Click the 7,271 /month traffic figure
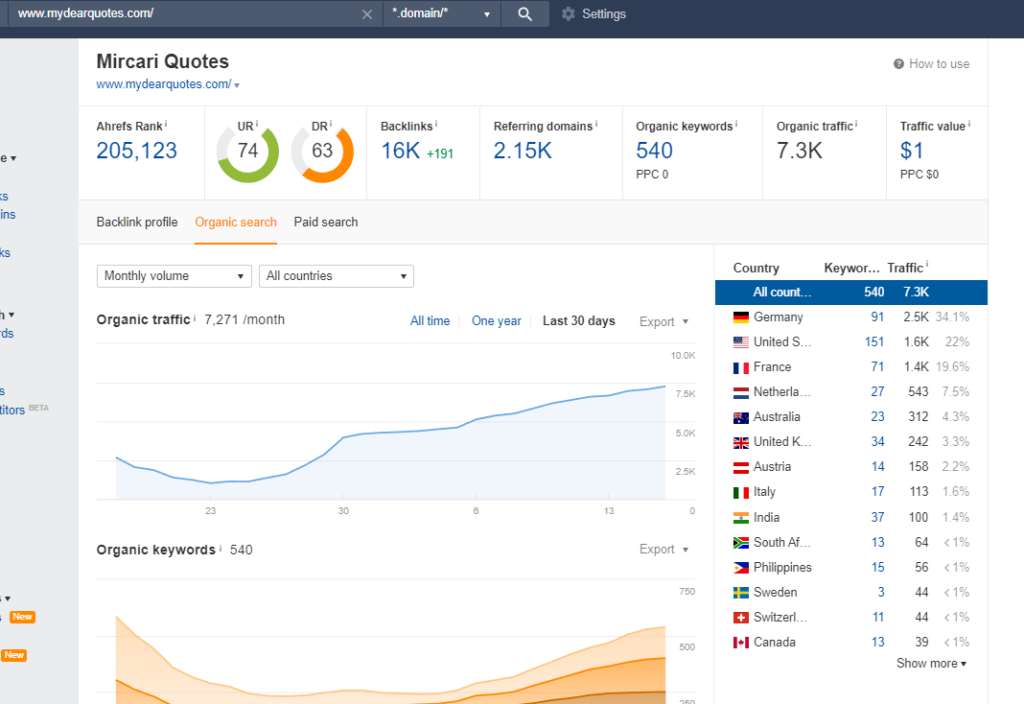Screen dimensions: 1024x704 (x=244, y=320)
